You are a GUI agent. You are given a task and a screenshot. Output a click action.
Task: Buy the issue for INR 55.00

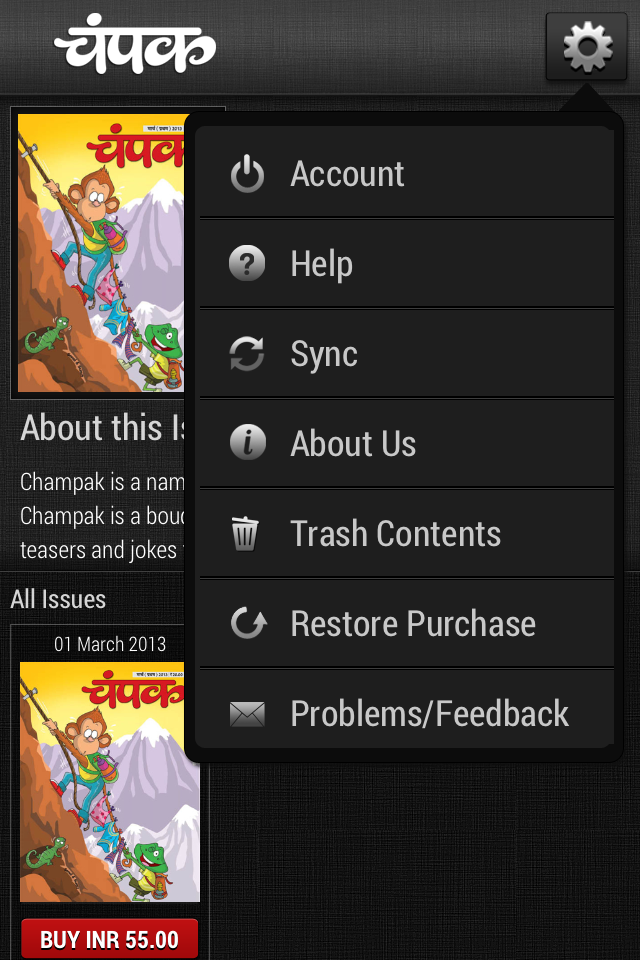pos(110,939)
